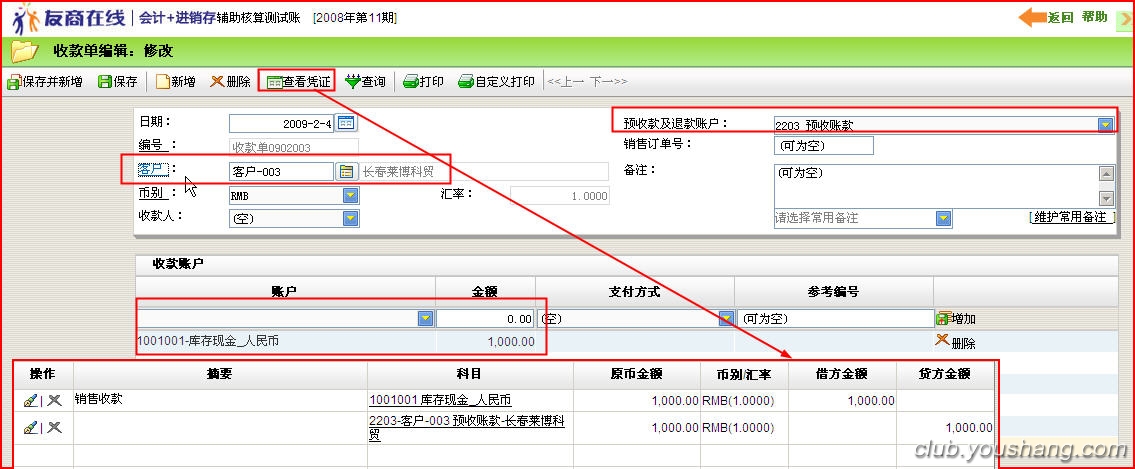Click the 编号 label
1135x469 pixels.
pos(152,145)
